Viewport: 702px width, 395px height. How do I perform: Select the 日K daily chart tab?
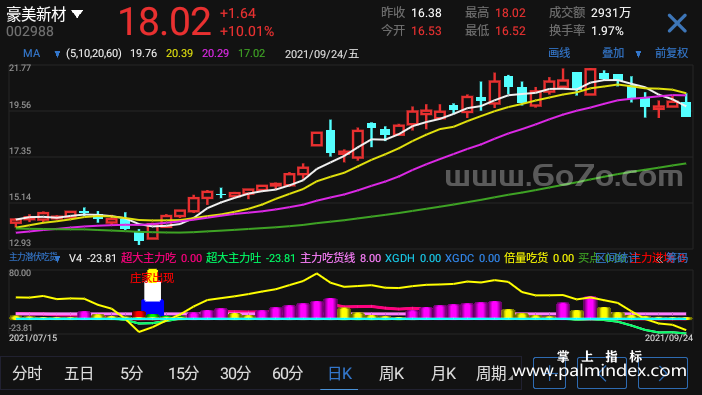[x=340, y=373]
